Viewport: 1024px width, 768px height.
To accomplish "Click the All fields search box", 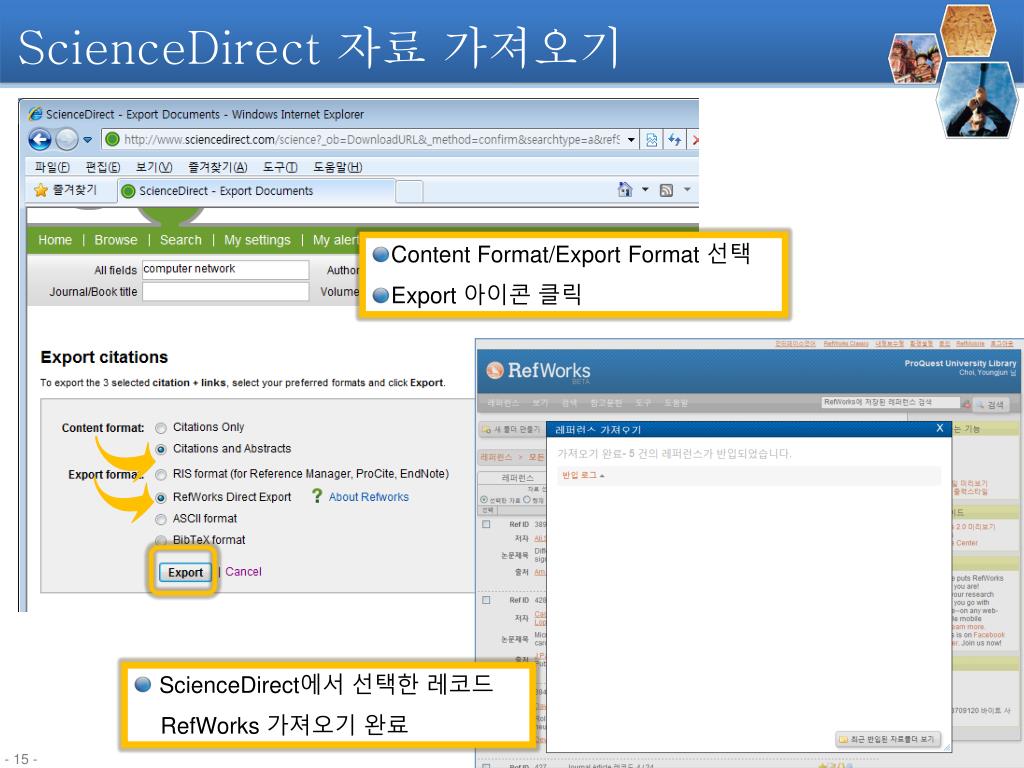I will [225, 269].
